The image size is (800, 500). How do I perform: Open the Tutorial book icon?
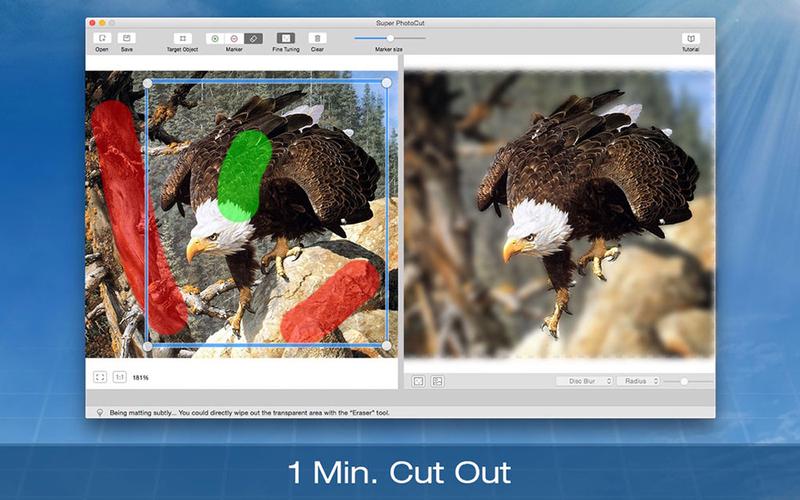690,38
